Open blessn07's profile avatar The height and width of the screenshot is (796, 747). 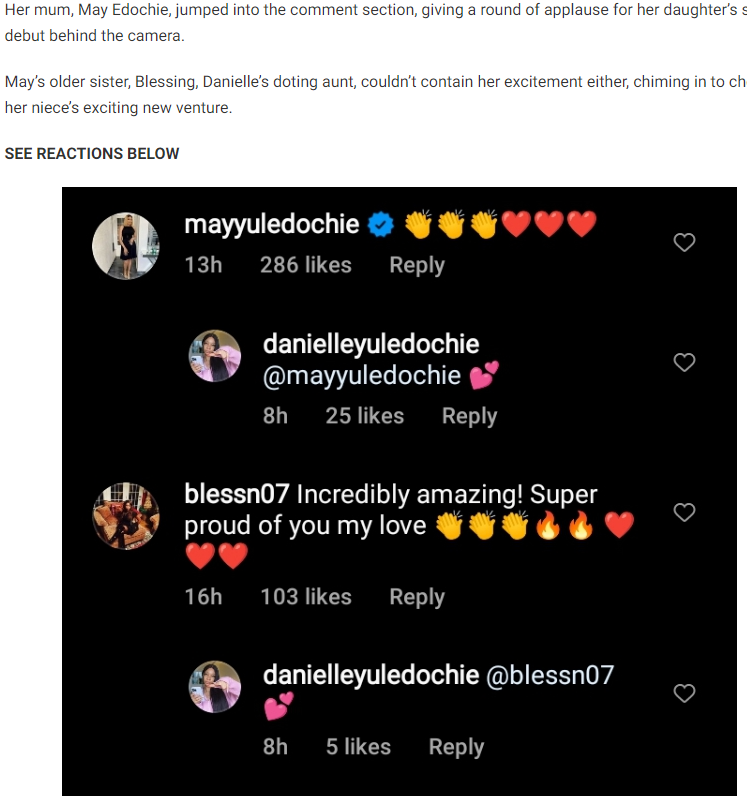pos(126,515)
